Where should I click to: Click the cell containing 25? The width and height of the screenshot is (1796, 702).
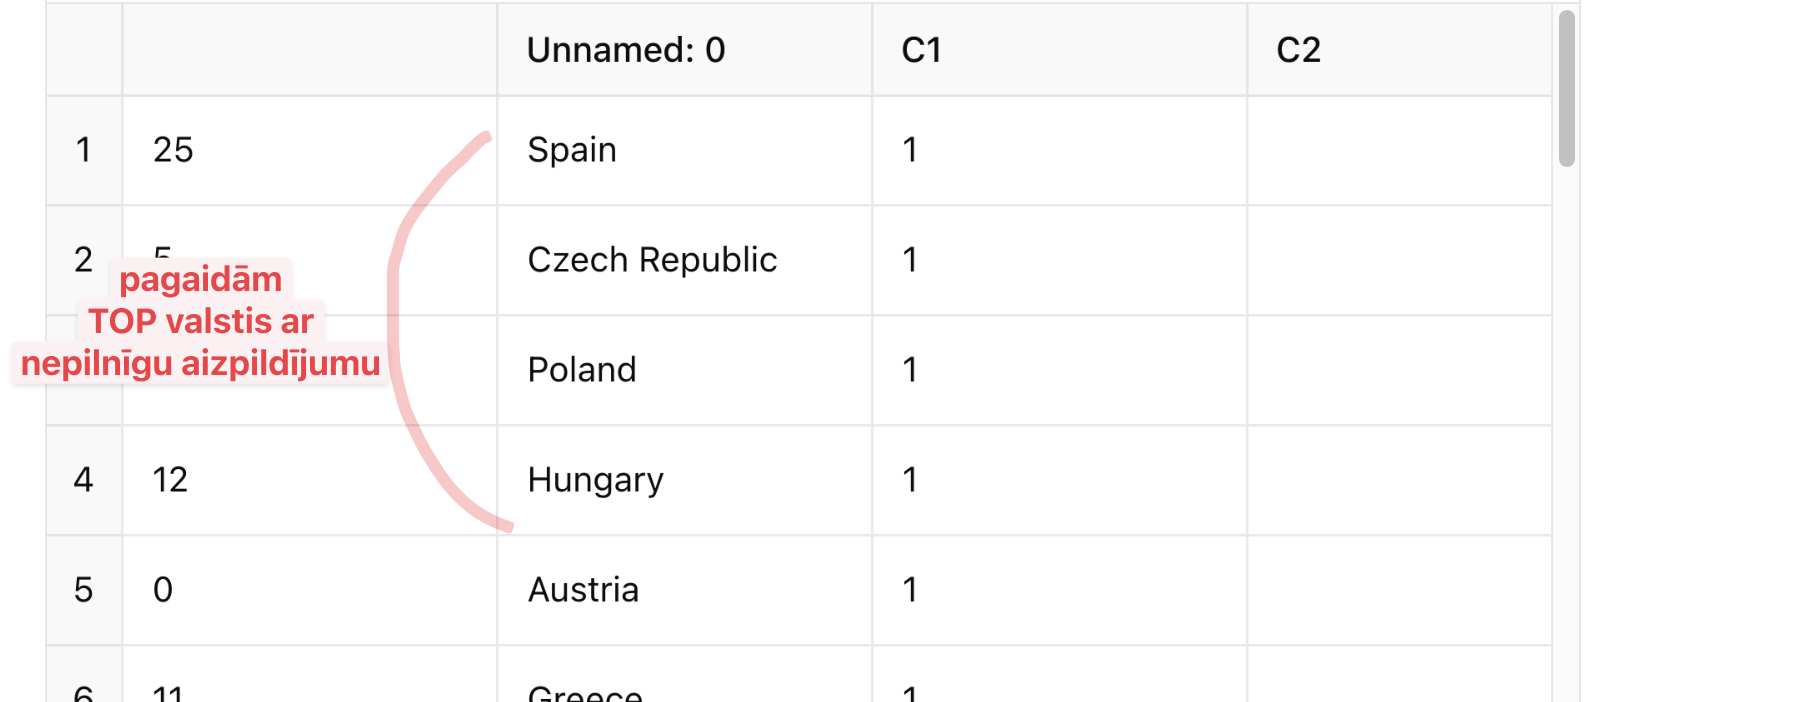coord(309,151)
